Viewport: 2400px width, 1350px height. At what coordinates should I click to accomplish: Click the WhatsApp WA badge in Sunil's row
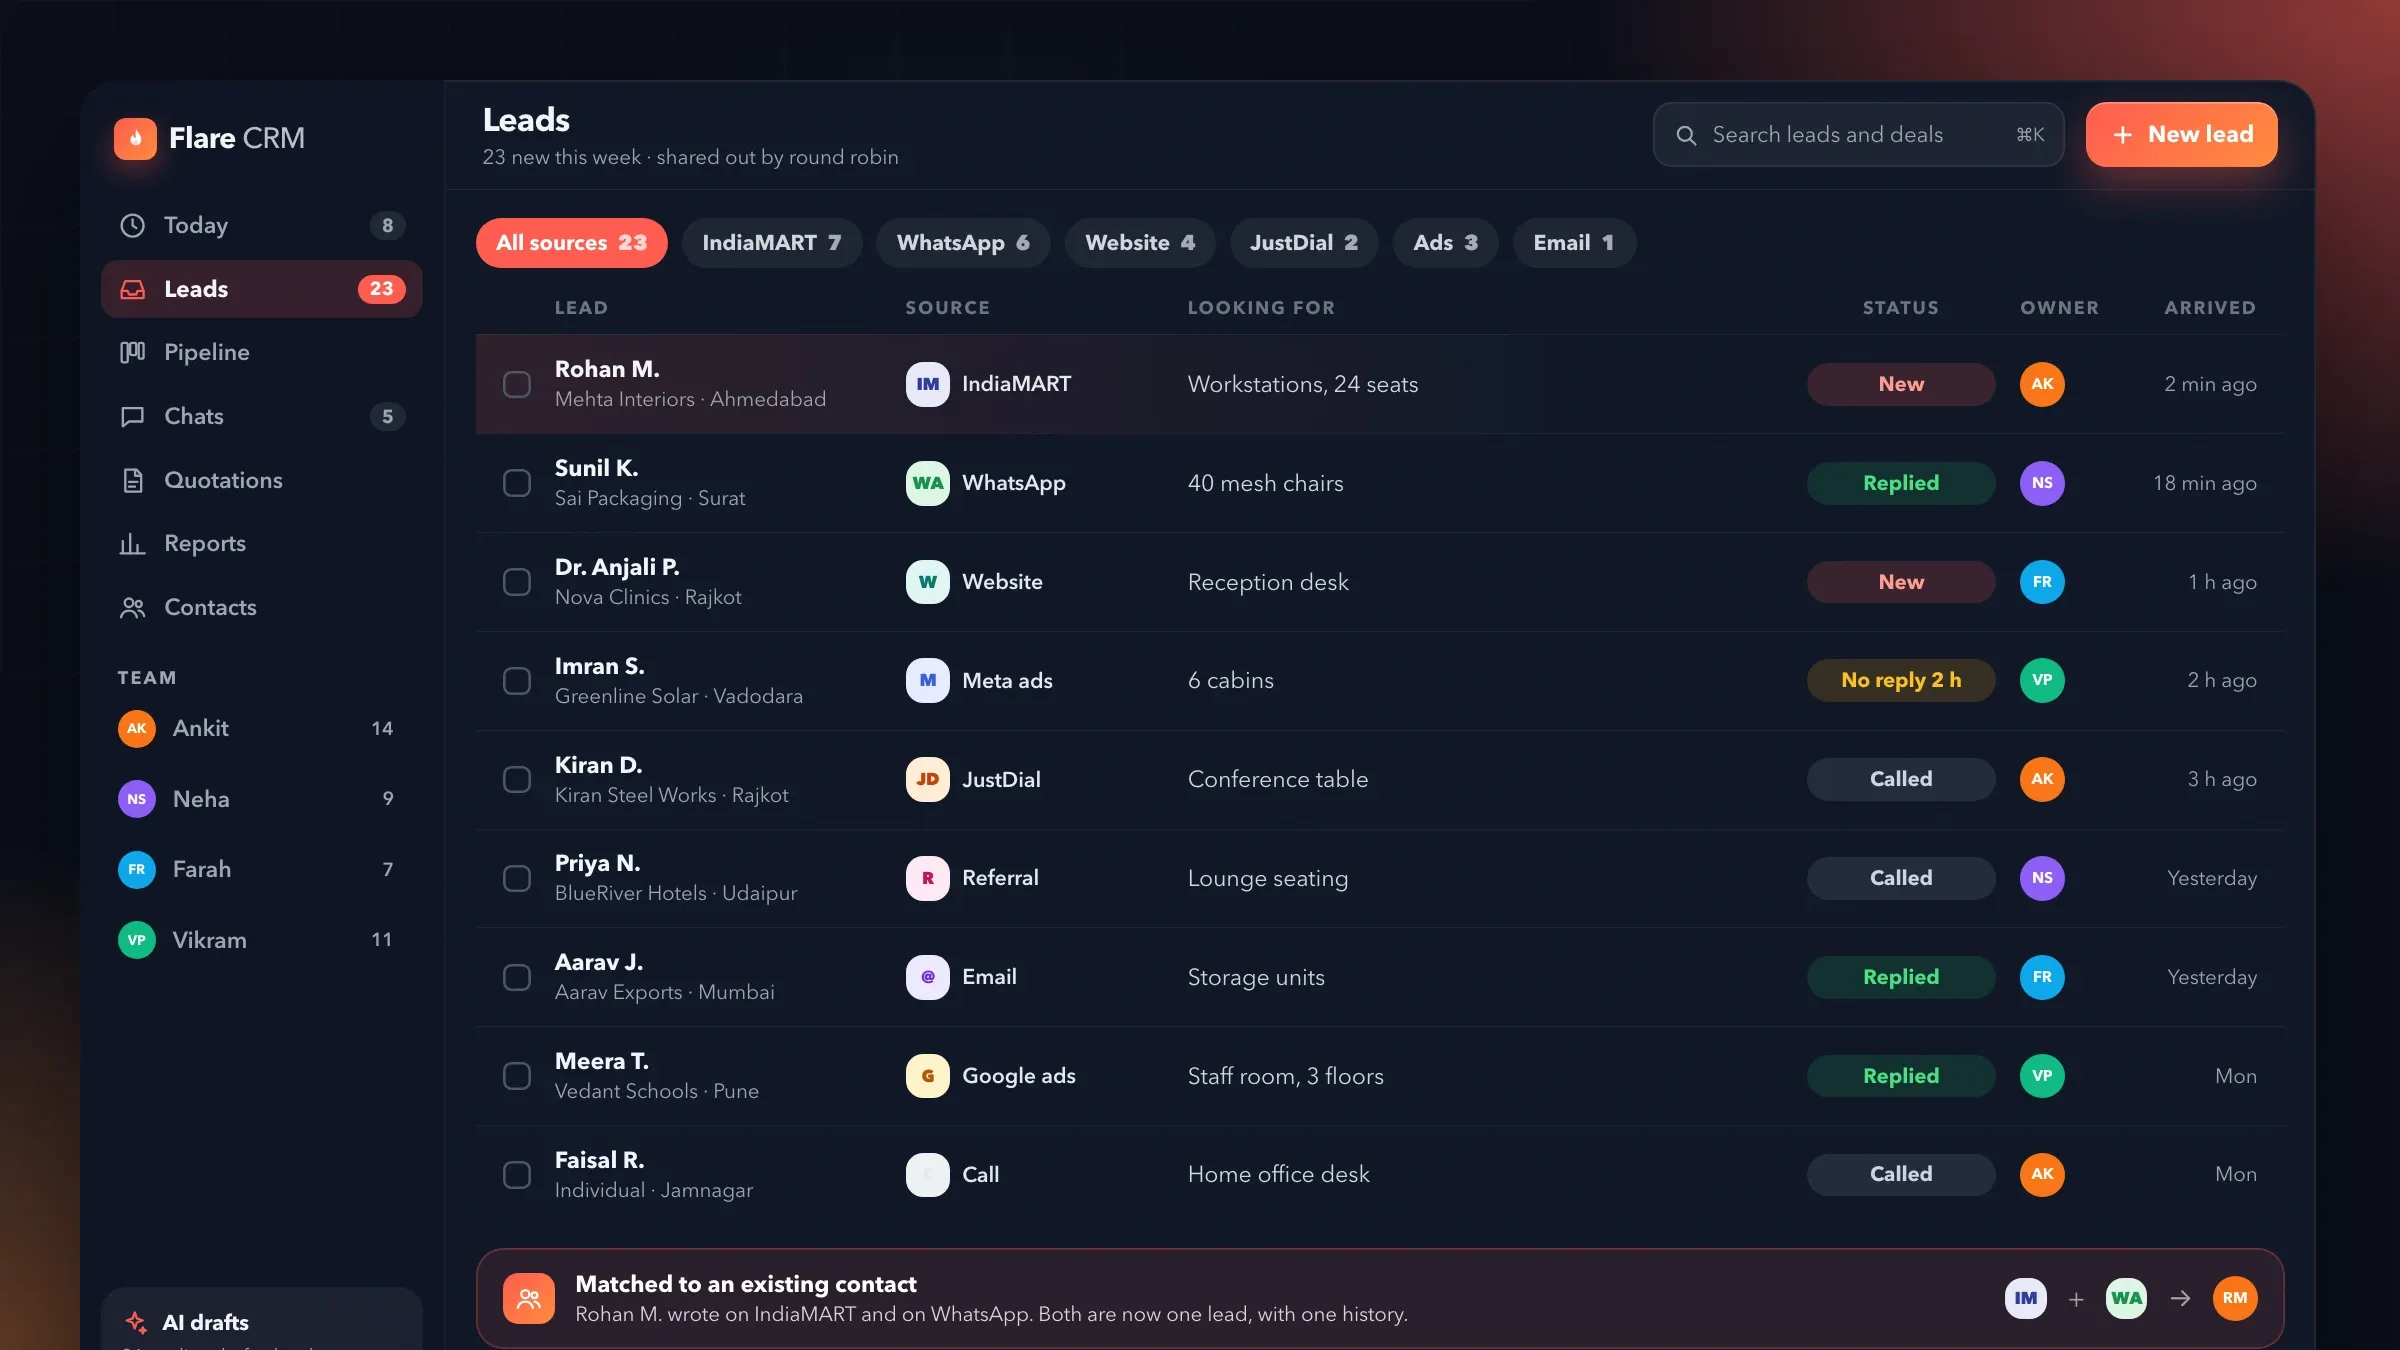point(928,483)
